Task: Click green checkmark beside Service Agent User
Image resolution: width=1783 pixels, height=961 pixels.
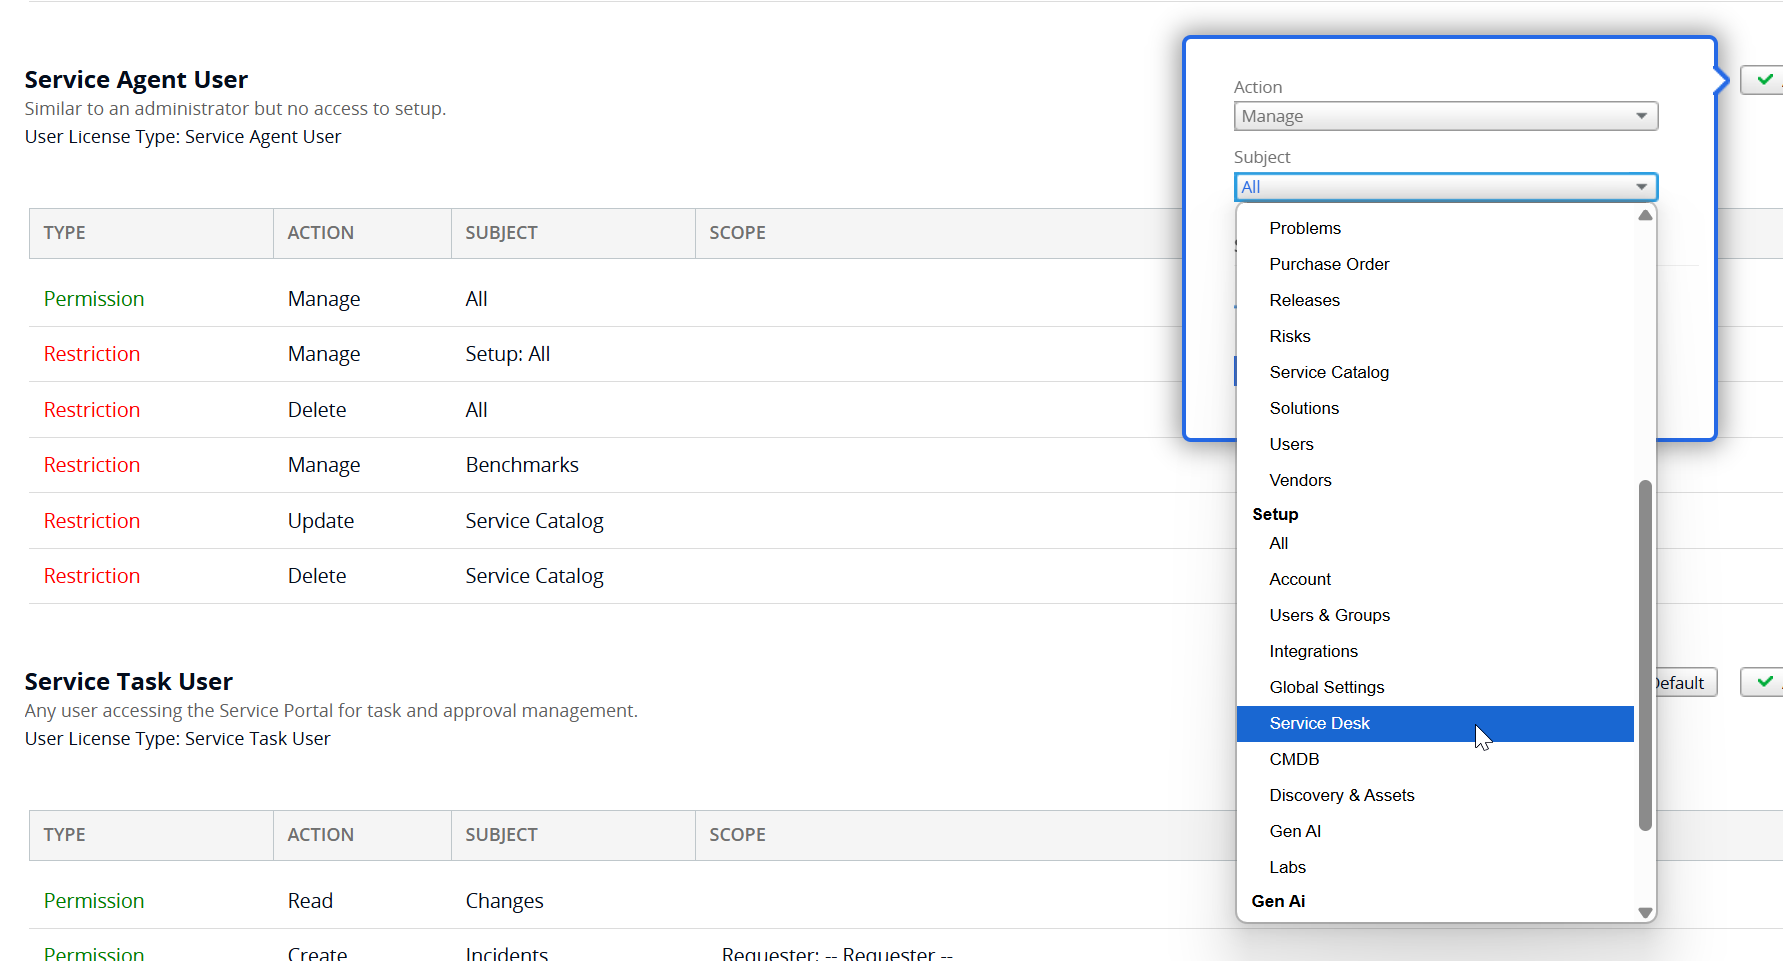Action: pyautogui.click(x=1764, y=80)
